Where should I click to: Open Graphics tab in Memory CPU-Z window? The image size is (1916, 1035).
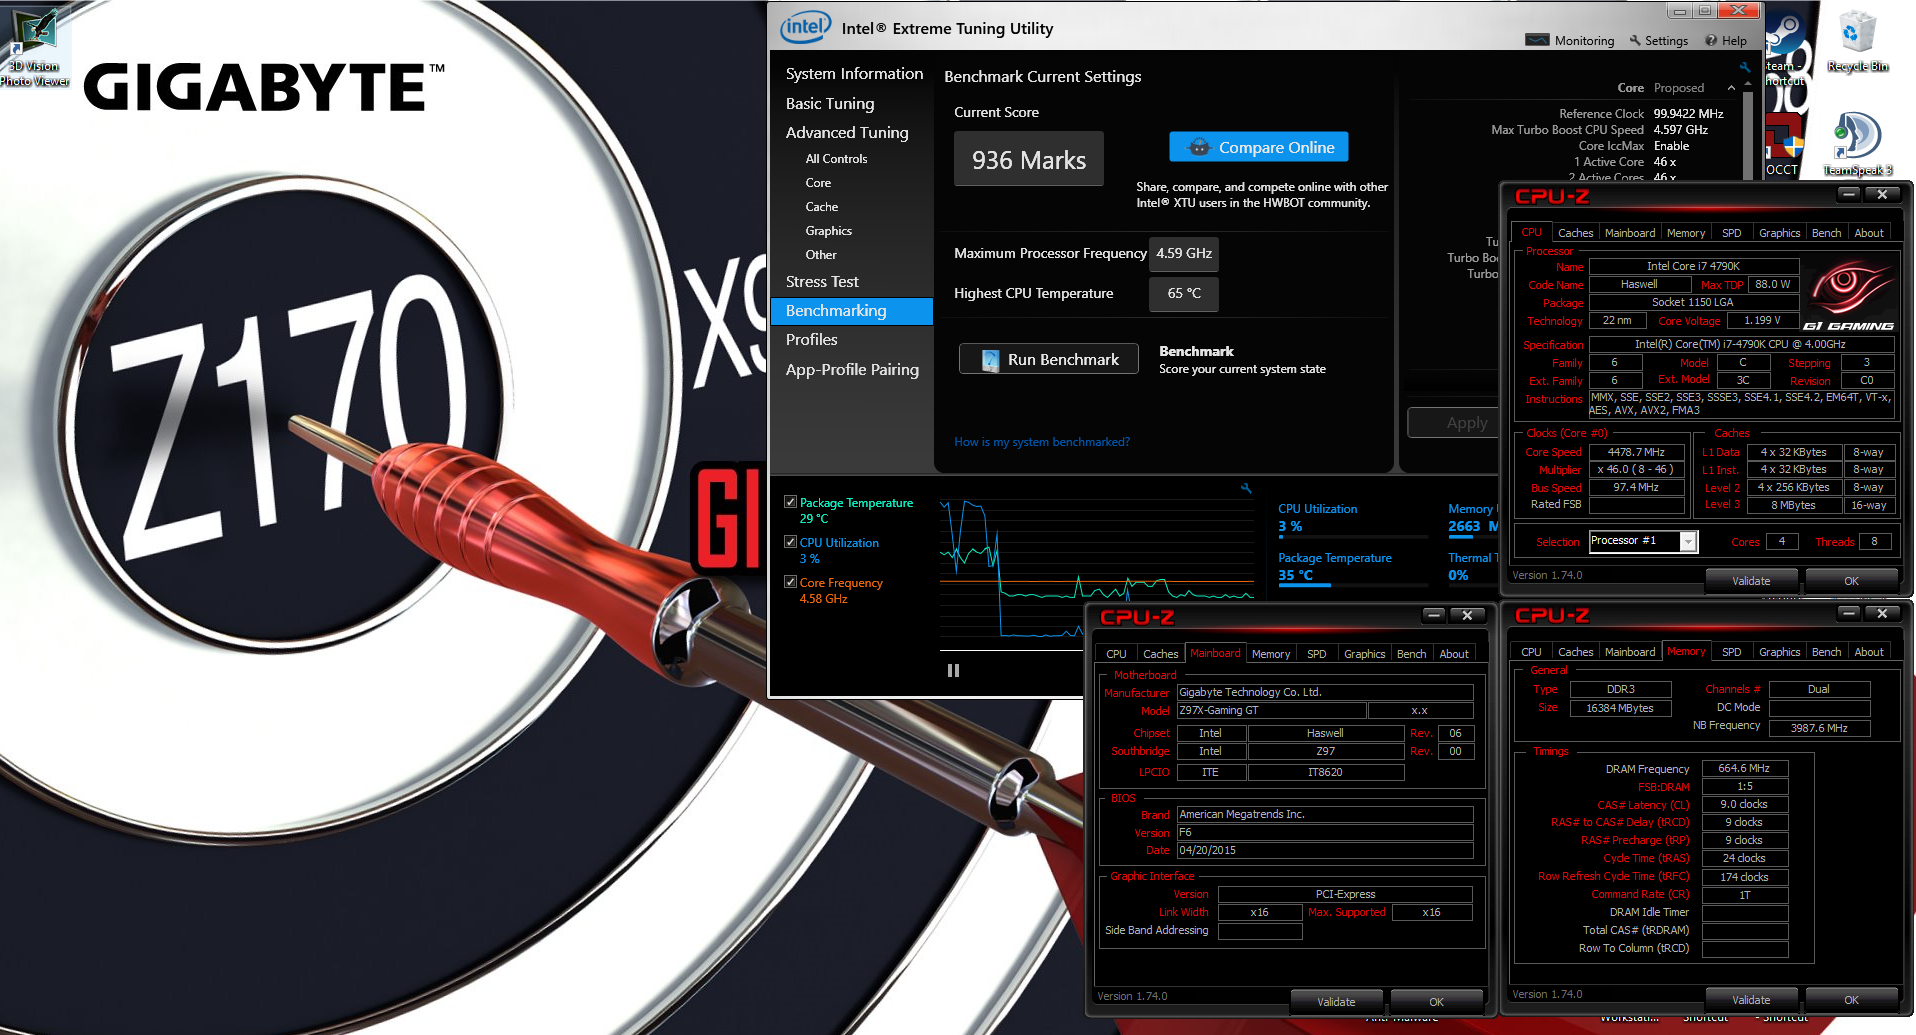(1779, 651)
